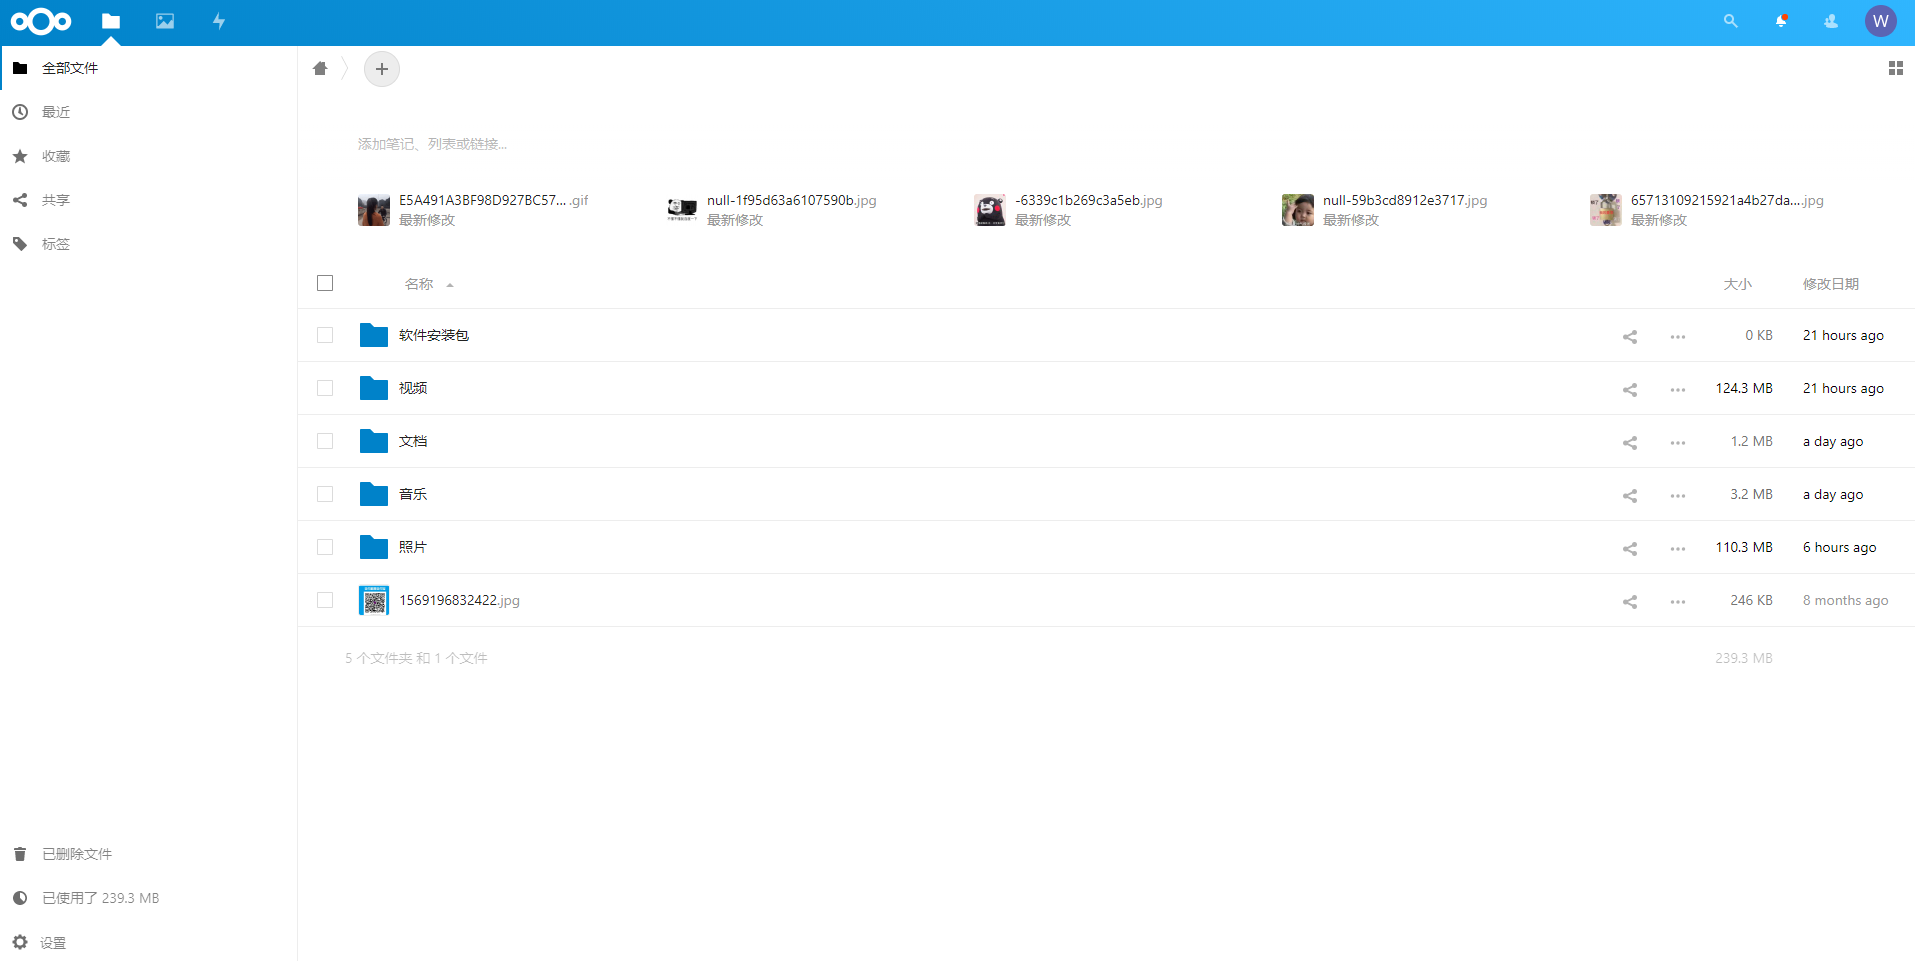1915x961 pixels.
Task: Open the Files app from top bar
Action: (111, 21)
